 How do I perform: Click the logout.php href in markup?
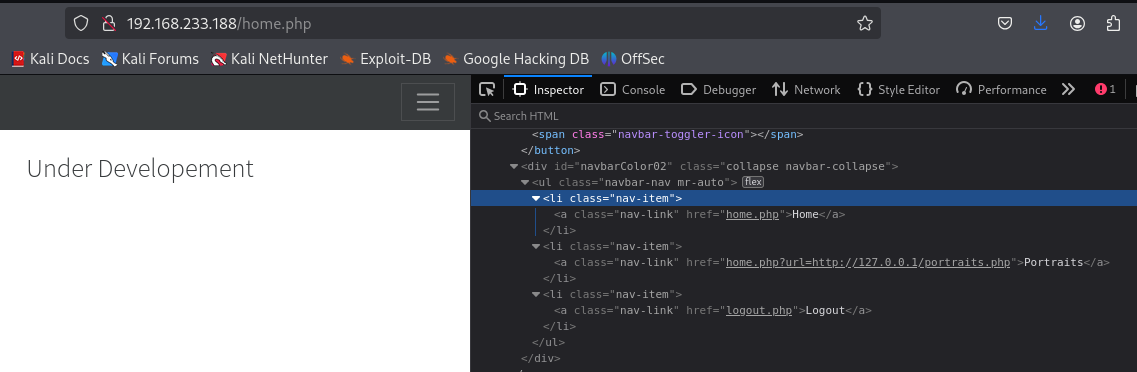coord(758,310)
